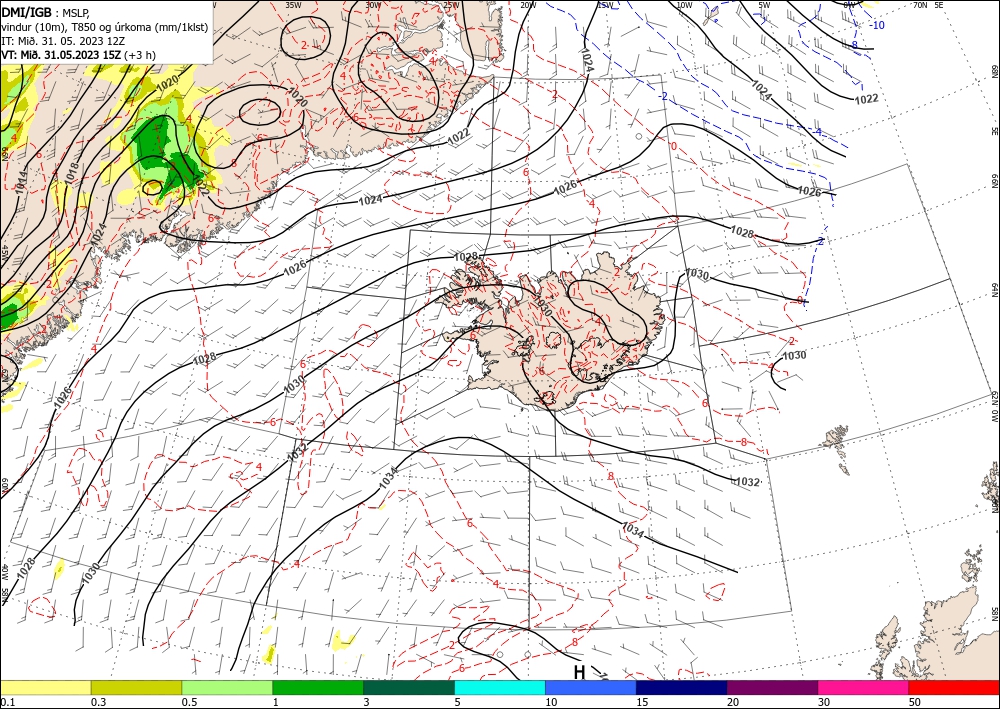Screen dimensions: 1000x709
Task: Pick the cyan 5–10 mm legend swatch
Action: pyautogui.click(x=500, y=687)
